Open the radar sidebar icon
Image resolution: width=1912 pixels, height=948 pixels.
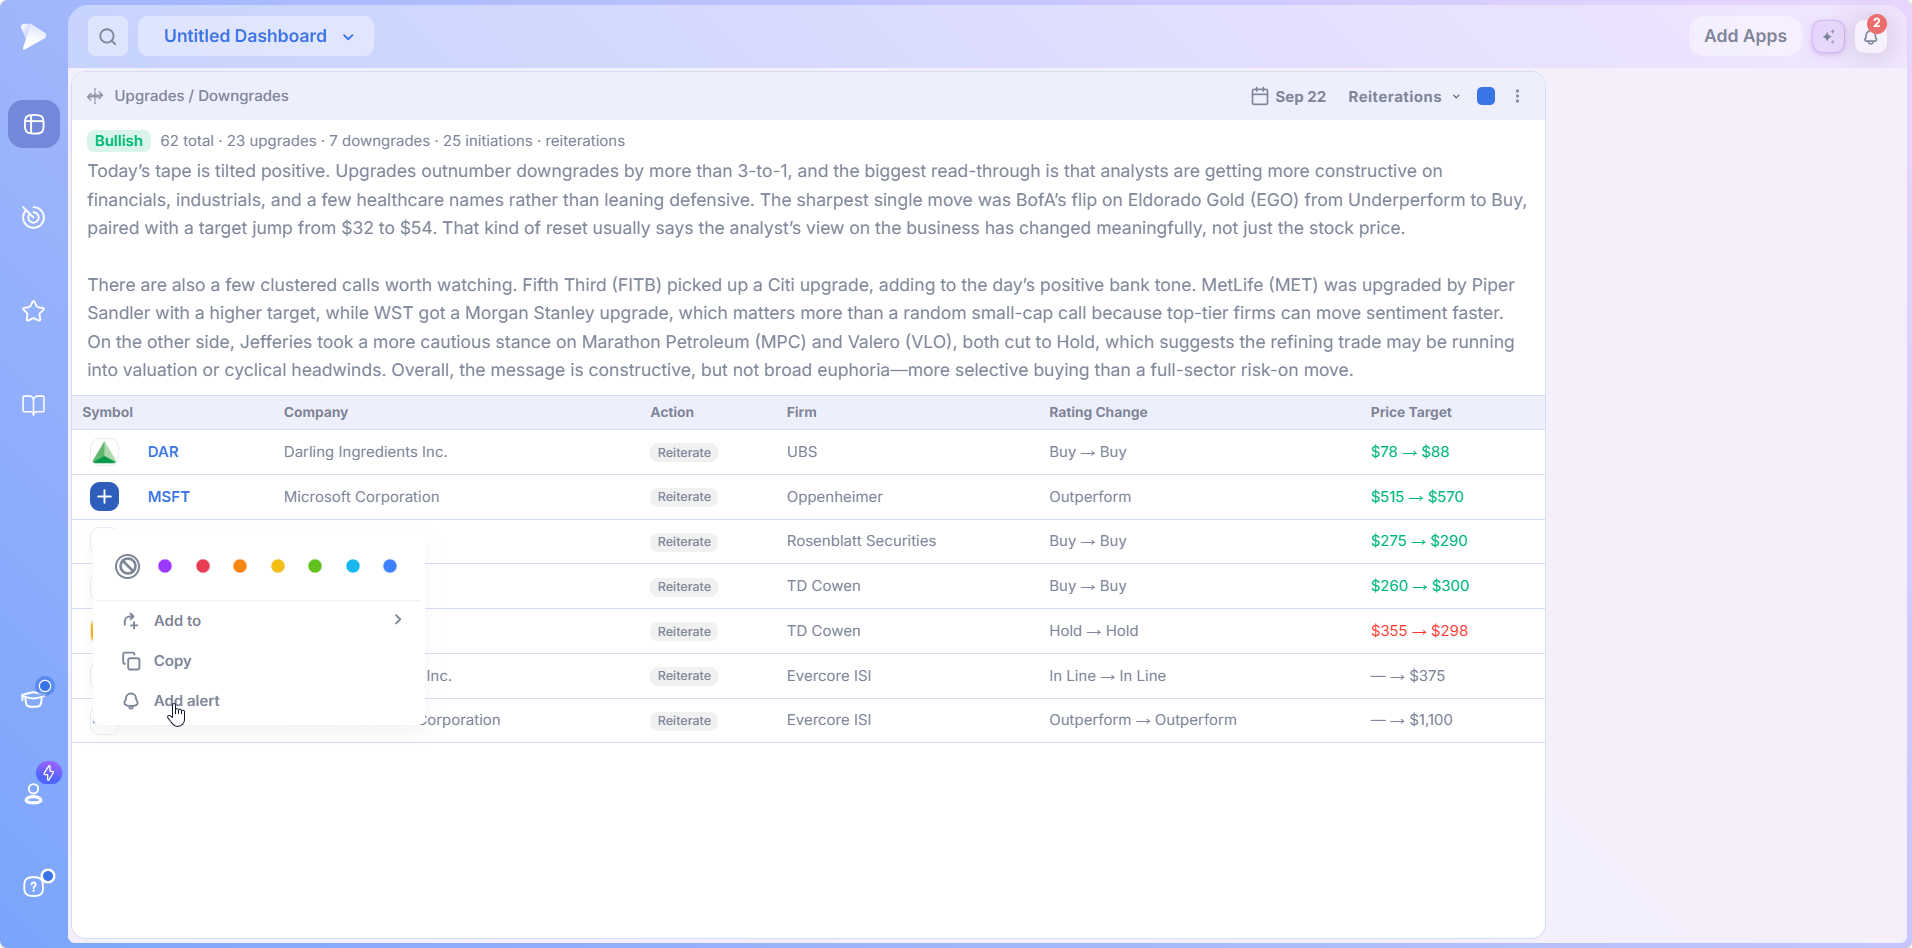coord(34,217)
